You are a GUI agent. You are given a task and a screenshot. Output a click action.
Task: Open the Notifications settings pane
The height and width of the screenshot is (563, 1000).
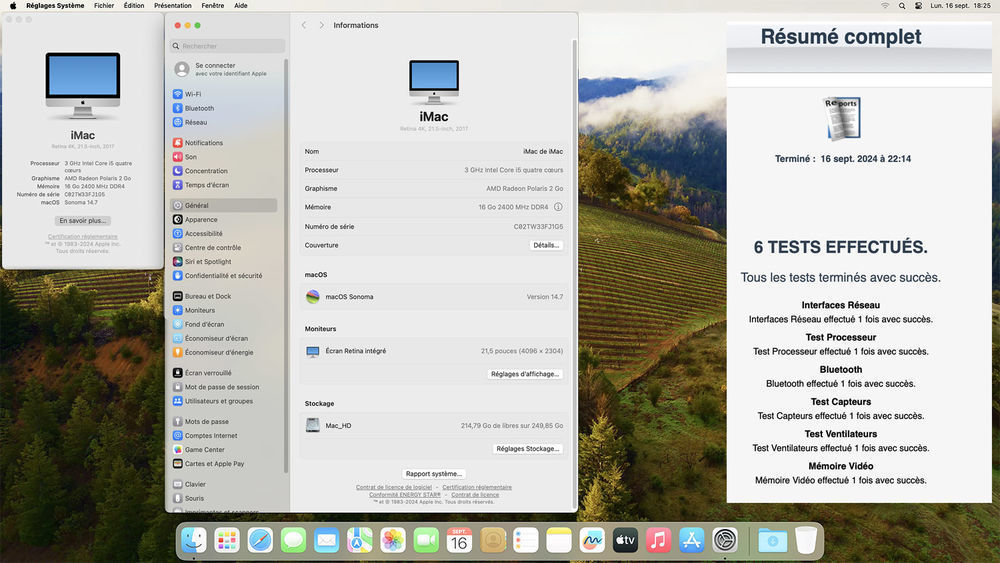[x=203, y=143]
